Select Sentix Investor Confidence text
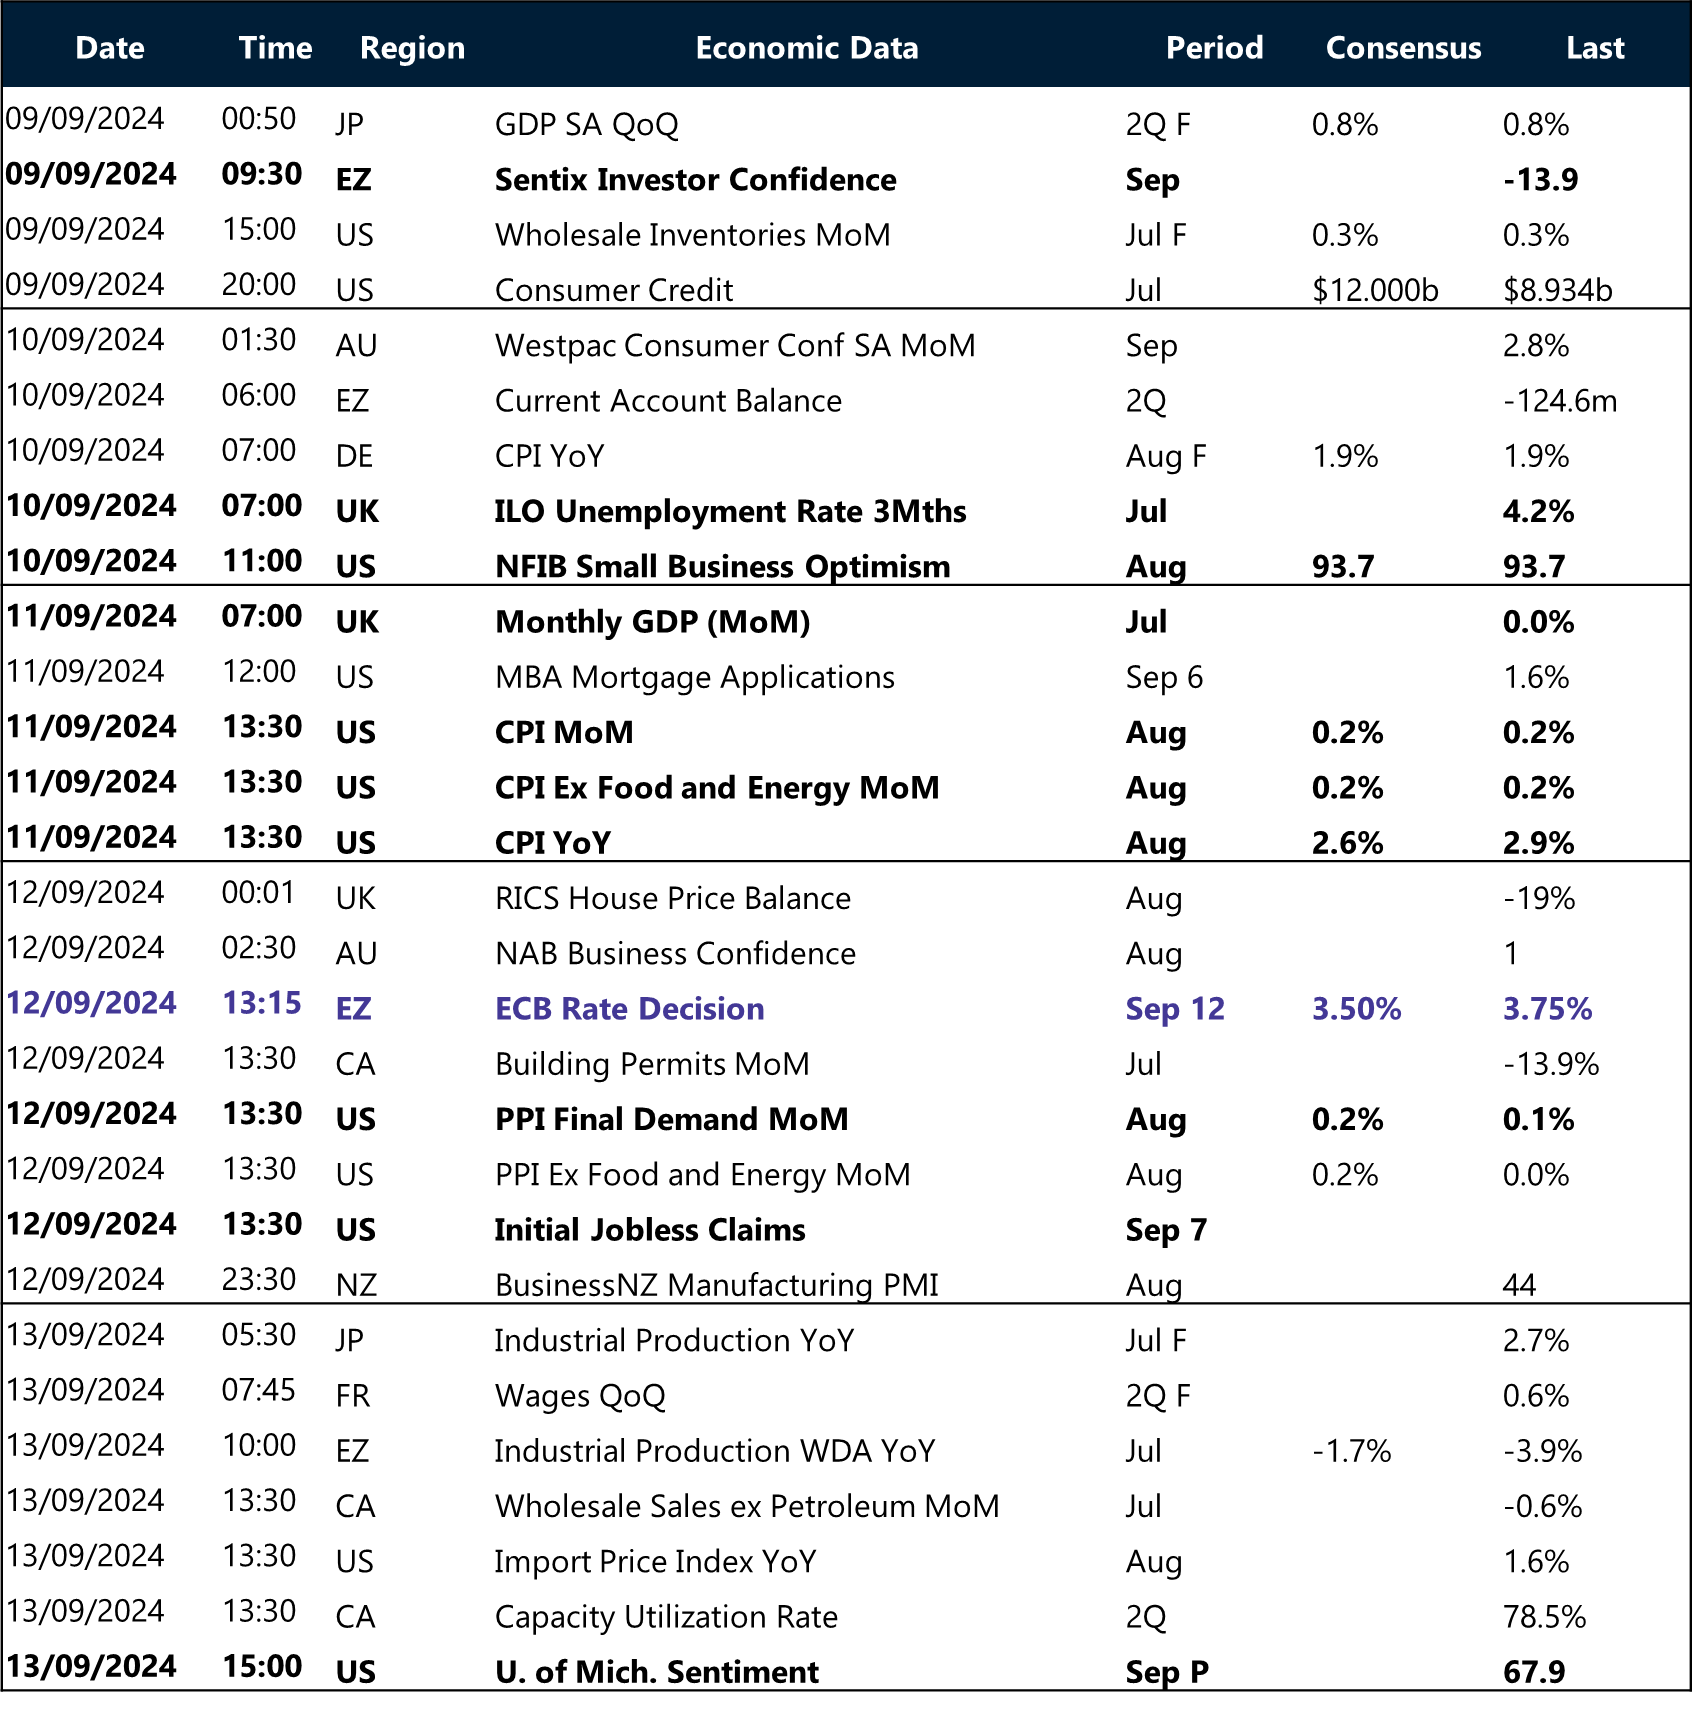 point(696,180)
